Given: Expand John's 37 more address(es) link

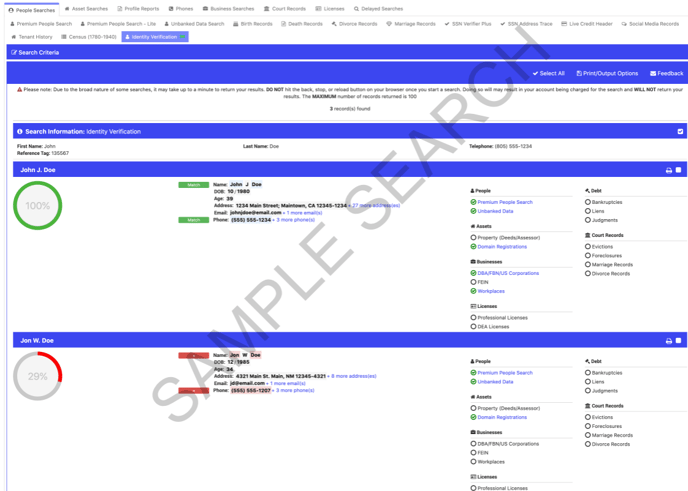Looking at the screenshot, I should 376,205.
